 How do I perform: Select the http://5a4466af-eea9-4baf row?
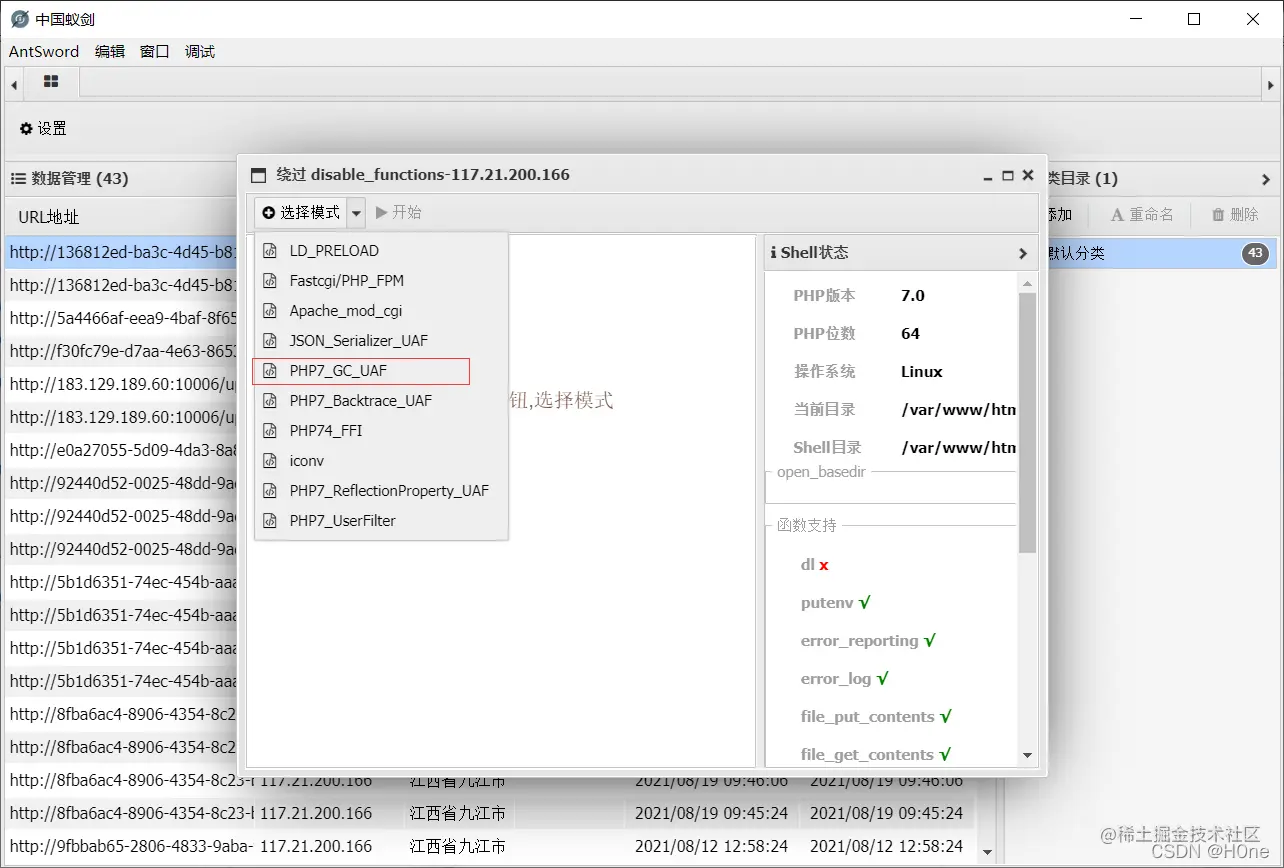tap(123, 318)
